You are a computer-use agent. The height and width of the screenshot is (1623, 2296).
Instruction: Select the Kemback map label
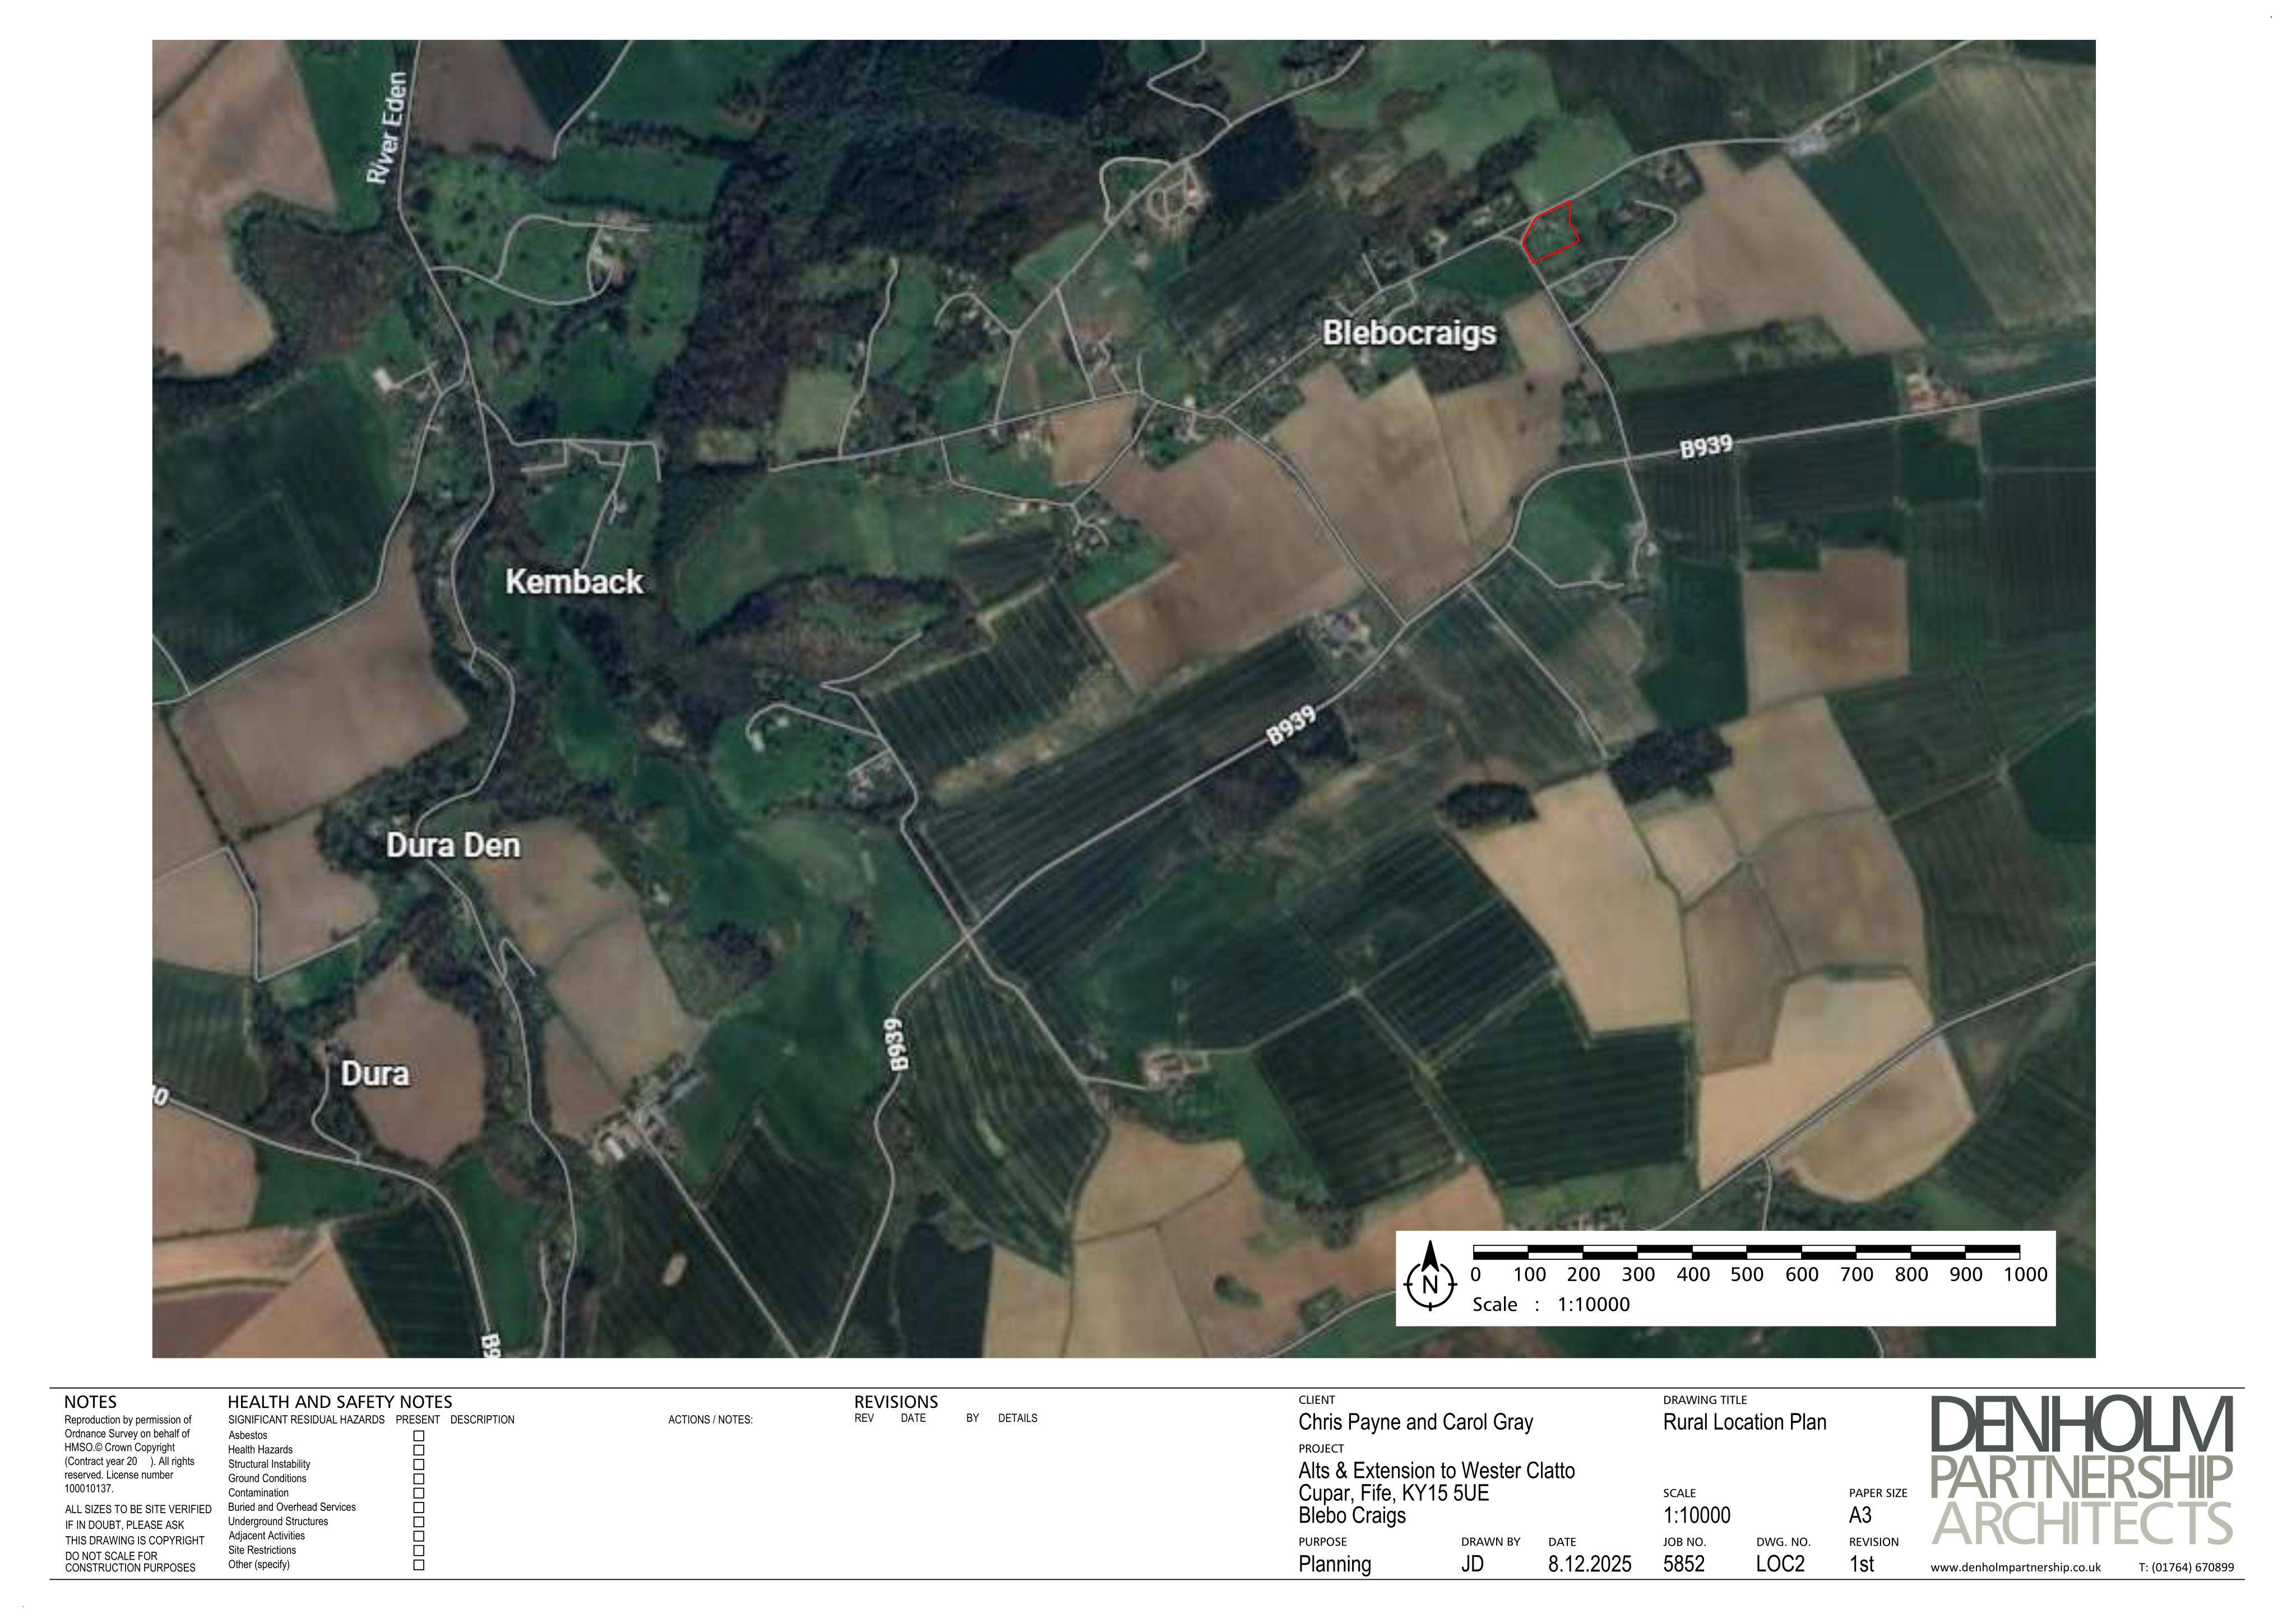[x=574, y=582]
